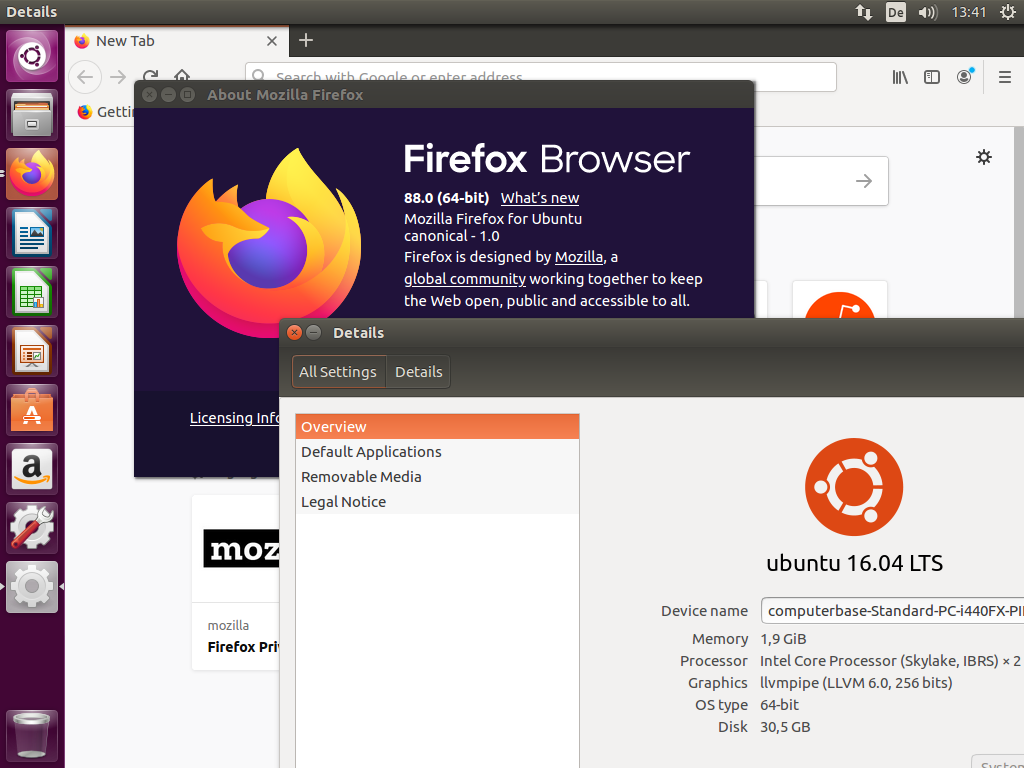Image resolution: width=1024 pixels, height=768 pixels.
Task: Open What's new link in About Firefox
Action: [539, 198]
